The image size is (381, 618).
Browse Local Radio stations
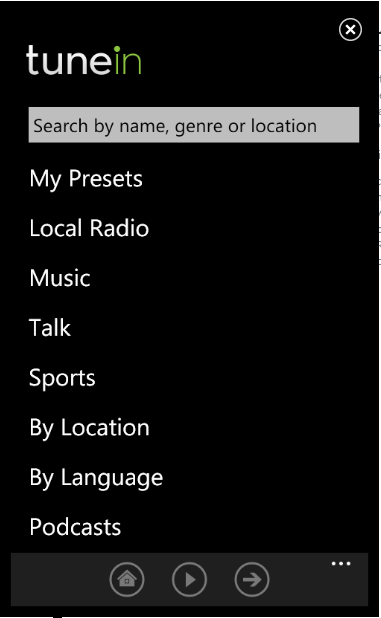[89, 228]
